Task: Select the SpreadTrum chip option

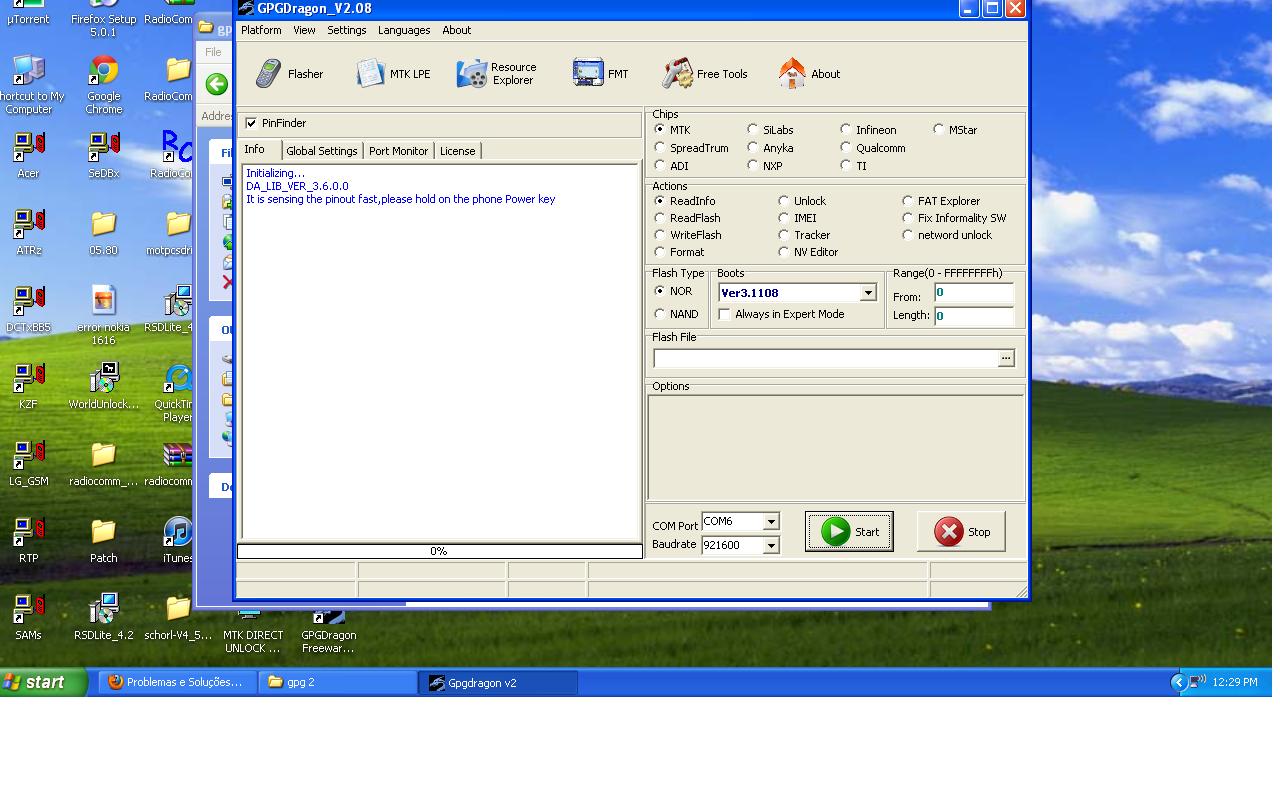Action: pos(660,148)
